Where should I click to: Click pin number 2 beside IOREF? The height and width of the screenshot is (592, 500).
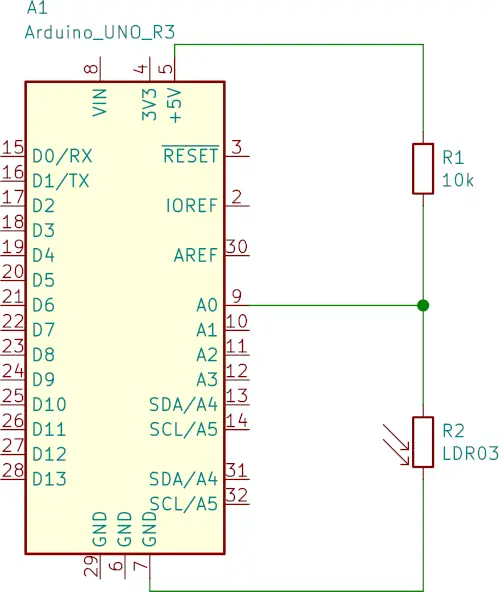pyautogui.click(x=236, y=197)
